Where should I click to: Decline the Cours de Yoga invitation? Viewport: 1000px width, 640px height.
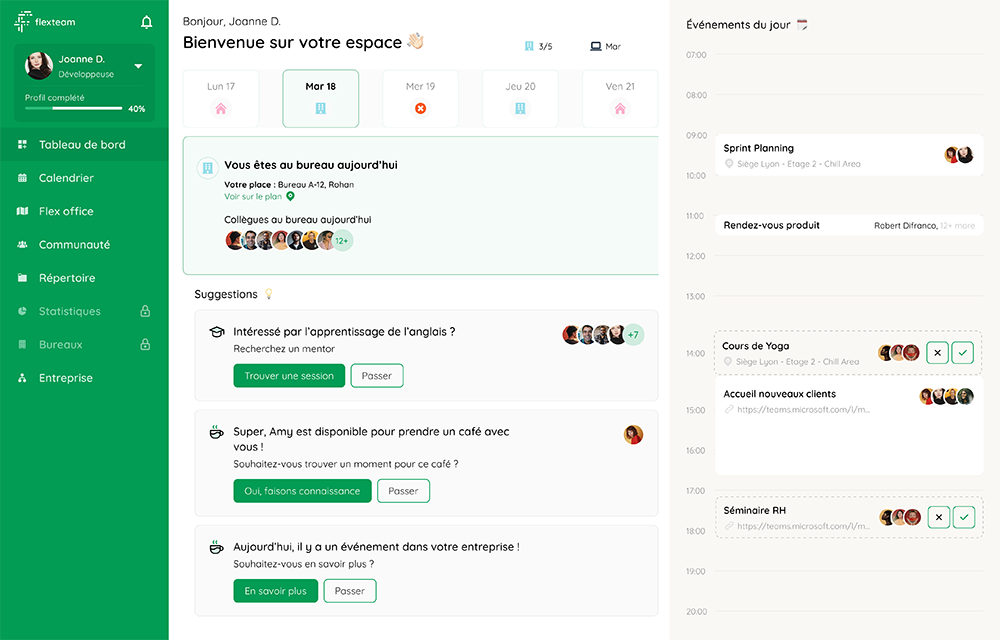(x=937, y=352)
